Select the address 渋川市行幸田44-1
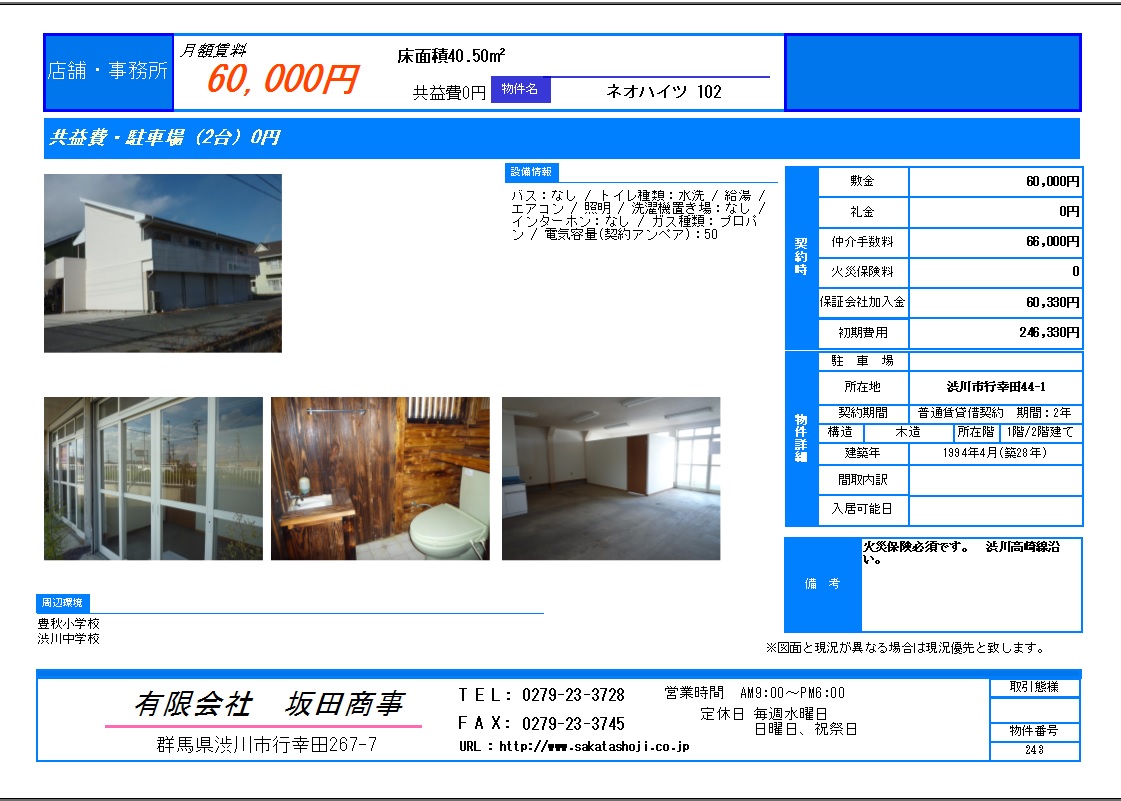Screen dimensions: 1121x801 point(995,387)
